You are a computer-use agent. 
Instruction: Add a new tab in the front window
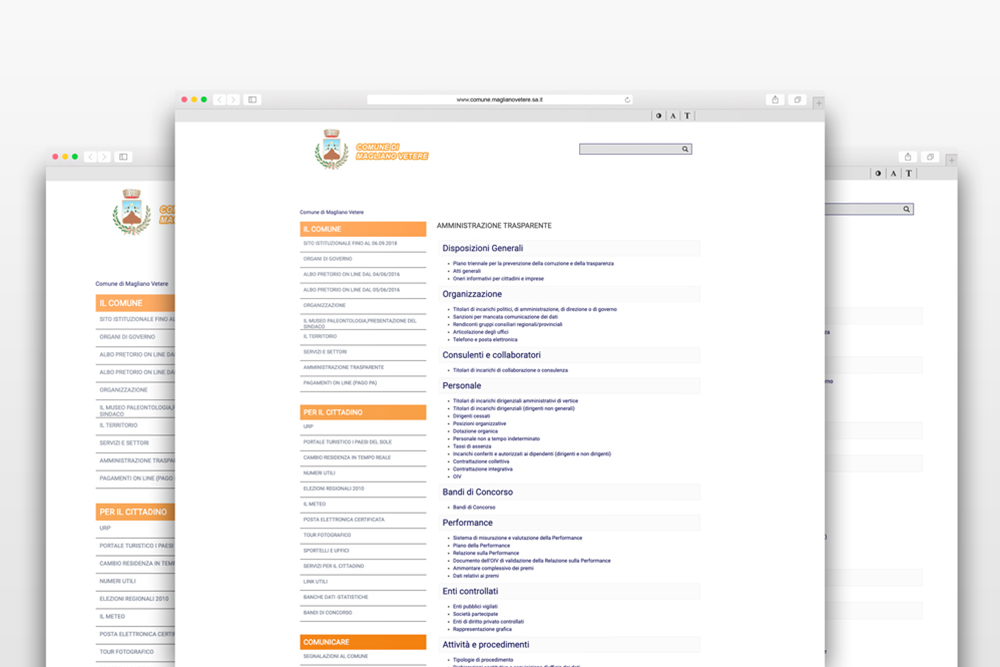click(819, 103)
